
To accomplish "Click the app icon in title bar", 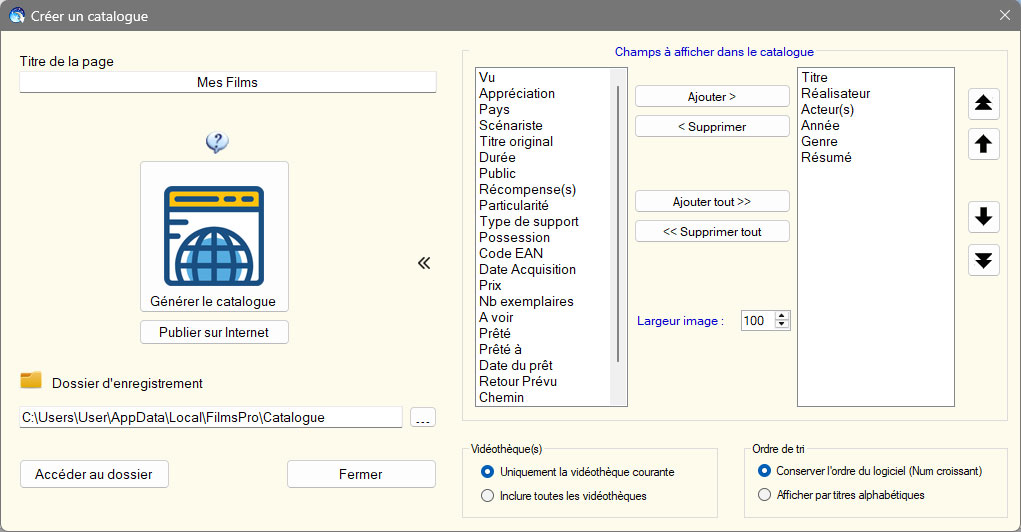I will point(17,15).
